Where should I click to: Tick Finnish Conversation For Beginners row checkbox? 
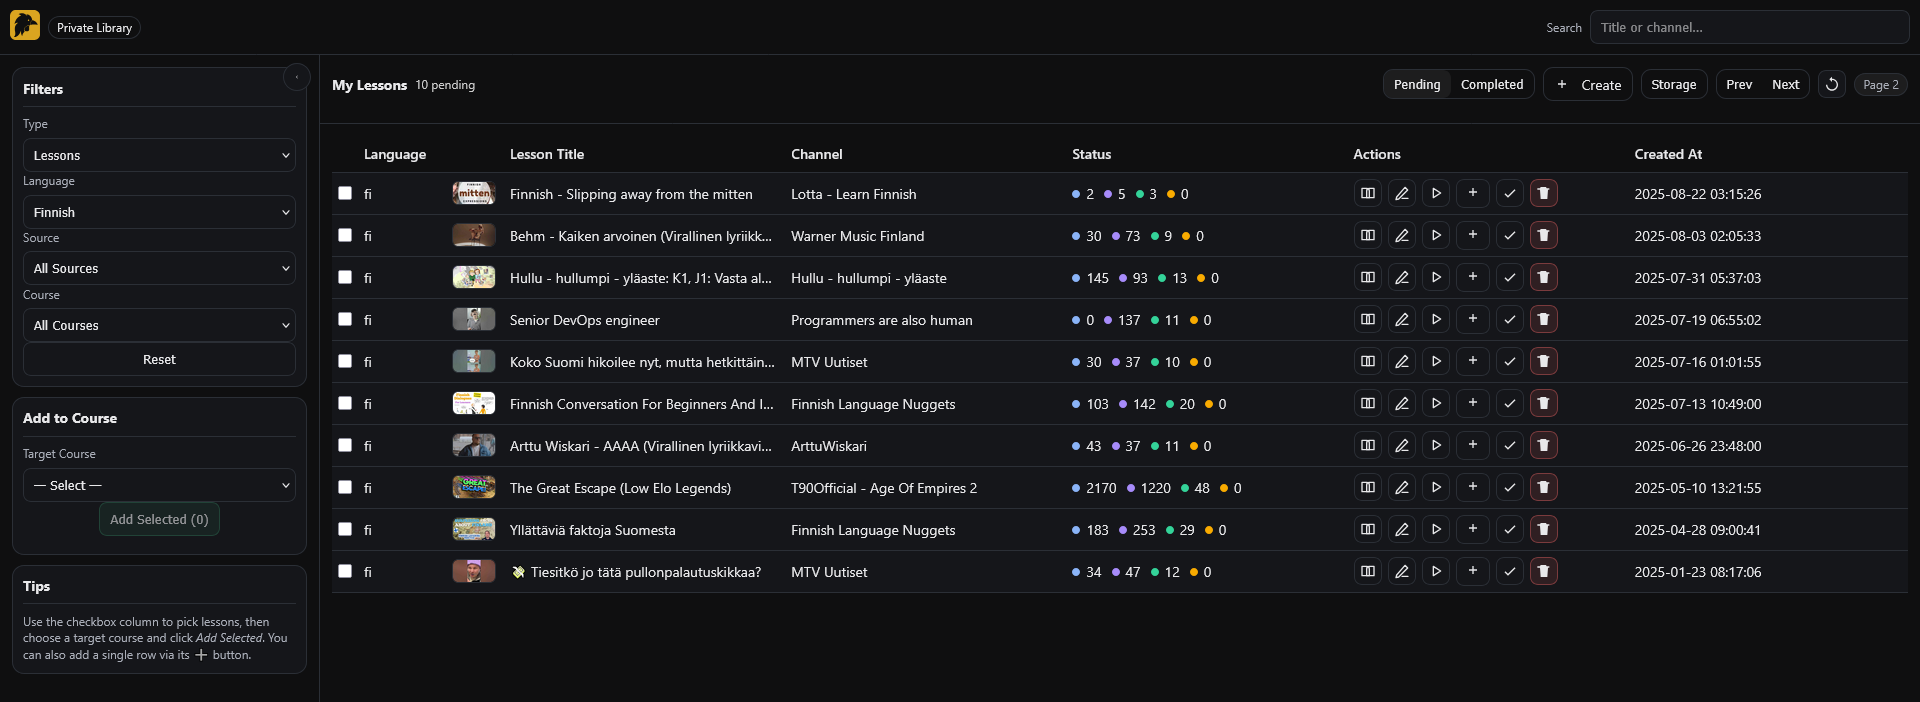(x=345, y=403)
